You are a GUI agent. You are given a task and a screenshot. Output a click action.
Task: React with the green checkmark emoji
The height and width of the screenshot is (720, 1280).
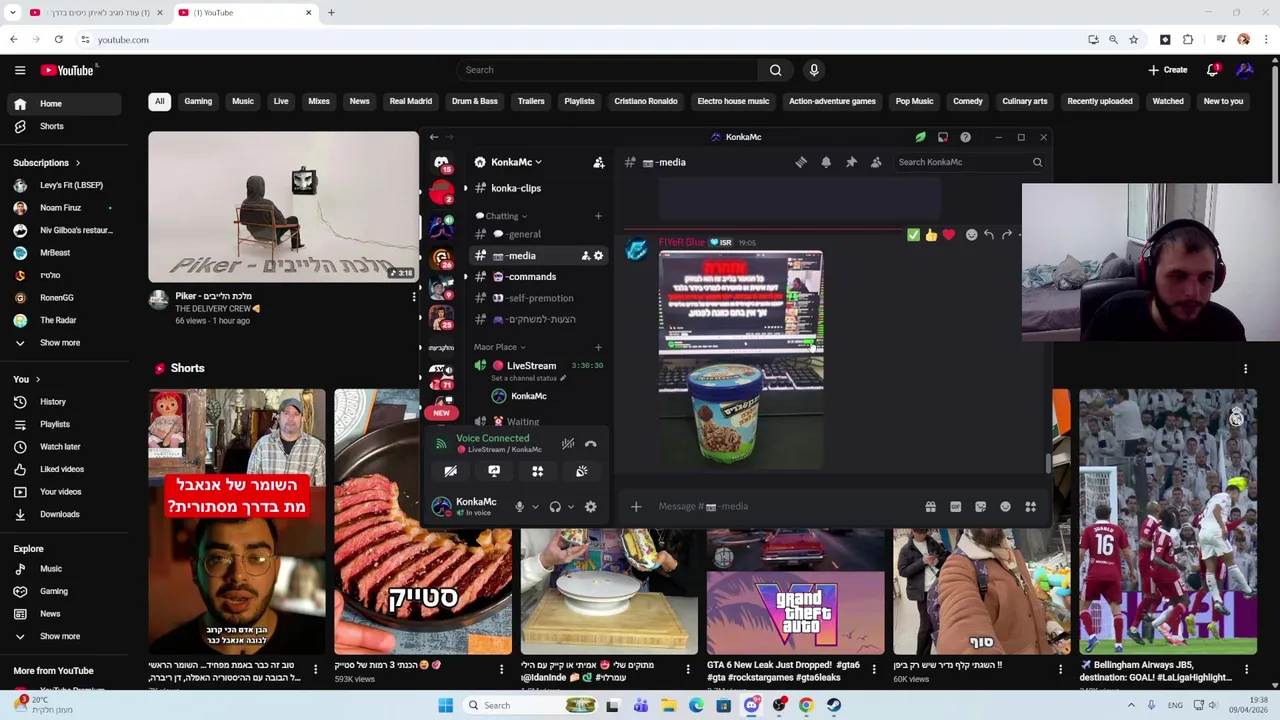click(x=913, y=235)
